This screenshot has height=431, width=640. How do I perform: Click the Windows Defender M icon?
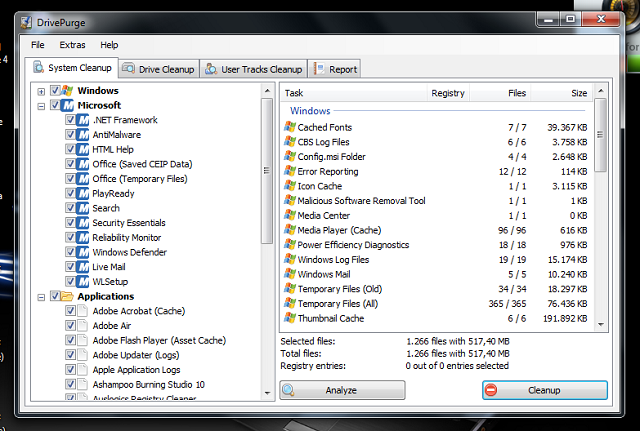pyautogui.click(x=83, y=252)
